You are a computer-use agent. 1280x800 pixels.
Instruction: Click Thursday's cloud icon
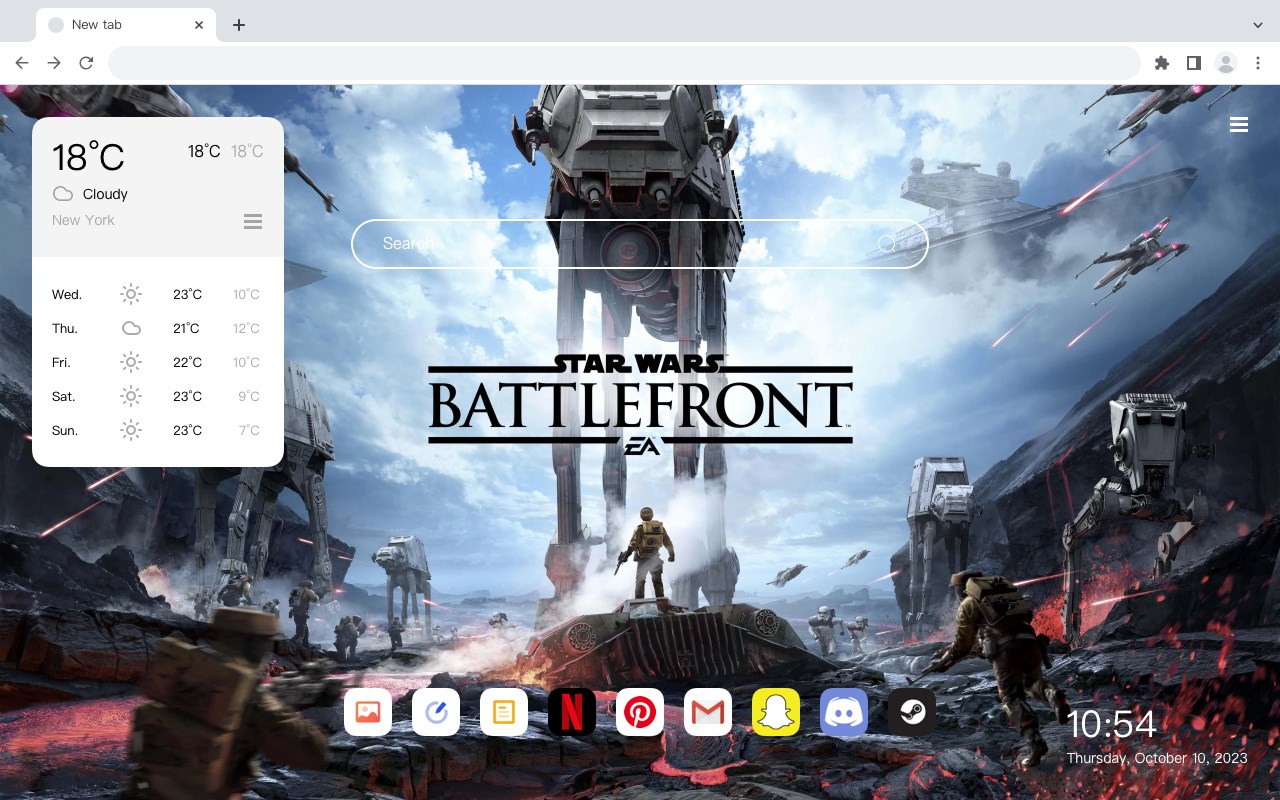click(x=131, y=328)
